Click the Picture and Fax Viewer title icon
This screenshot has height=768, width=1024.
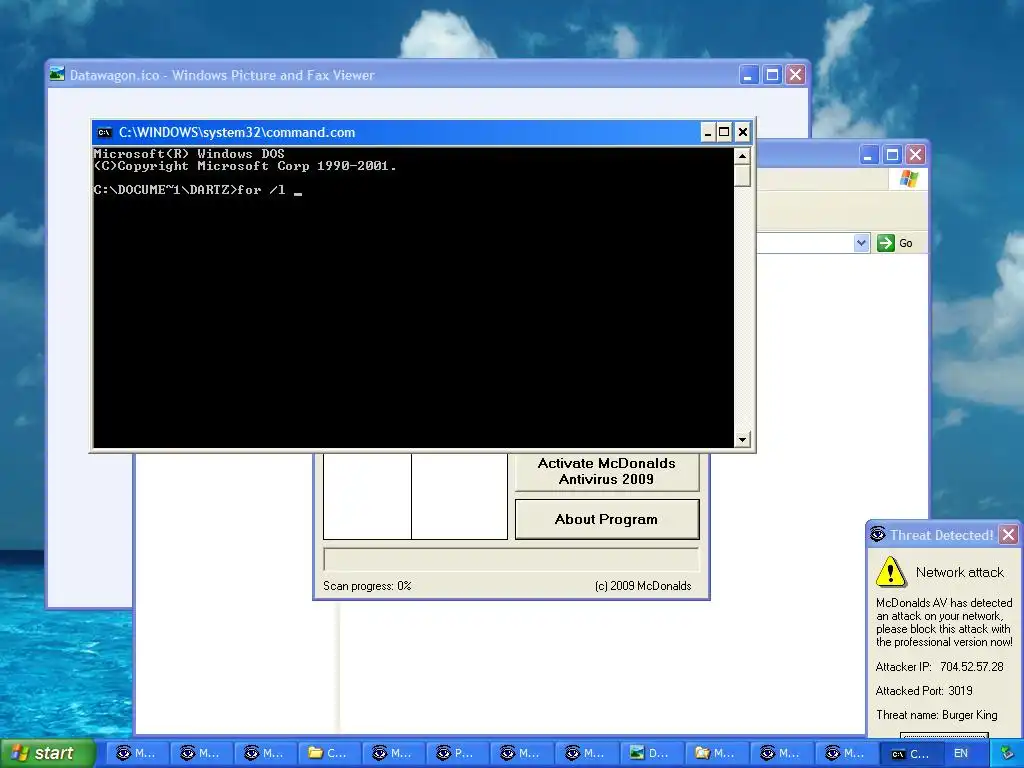[x=57, y=74]
